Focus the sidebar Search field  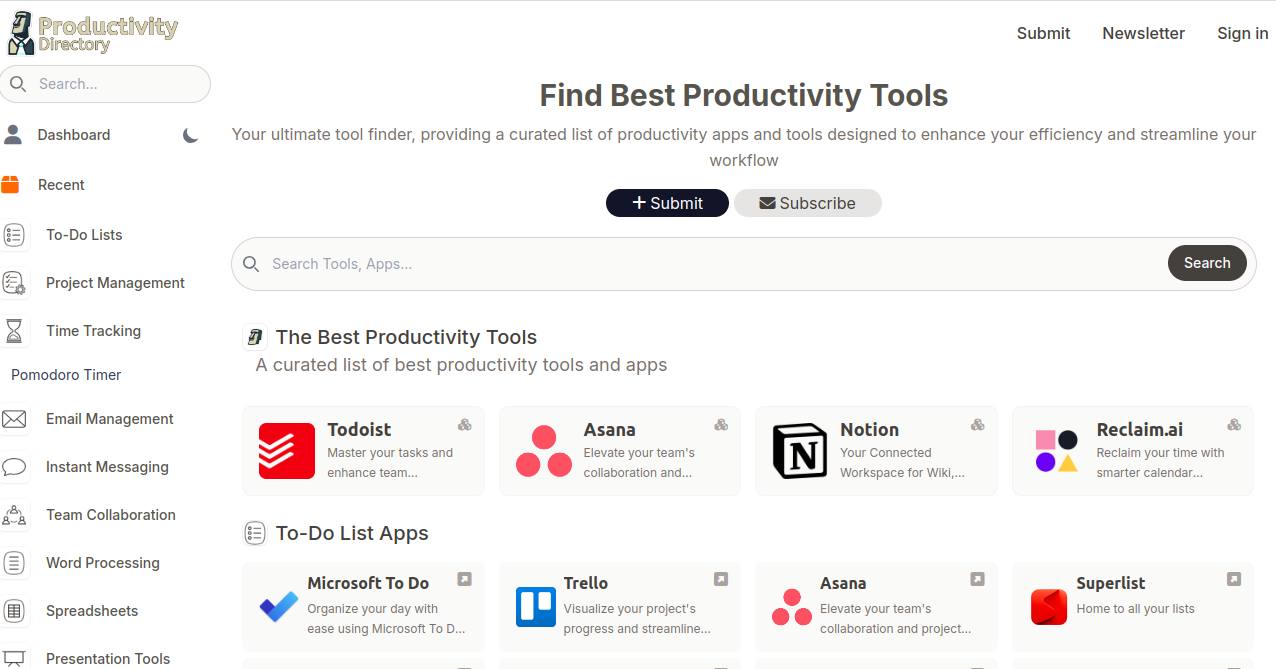[105, 84]
